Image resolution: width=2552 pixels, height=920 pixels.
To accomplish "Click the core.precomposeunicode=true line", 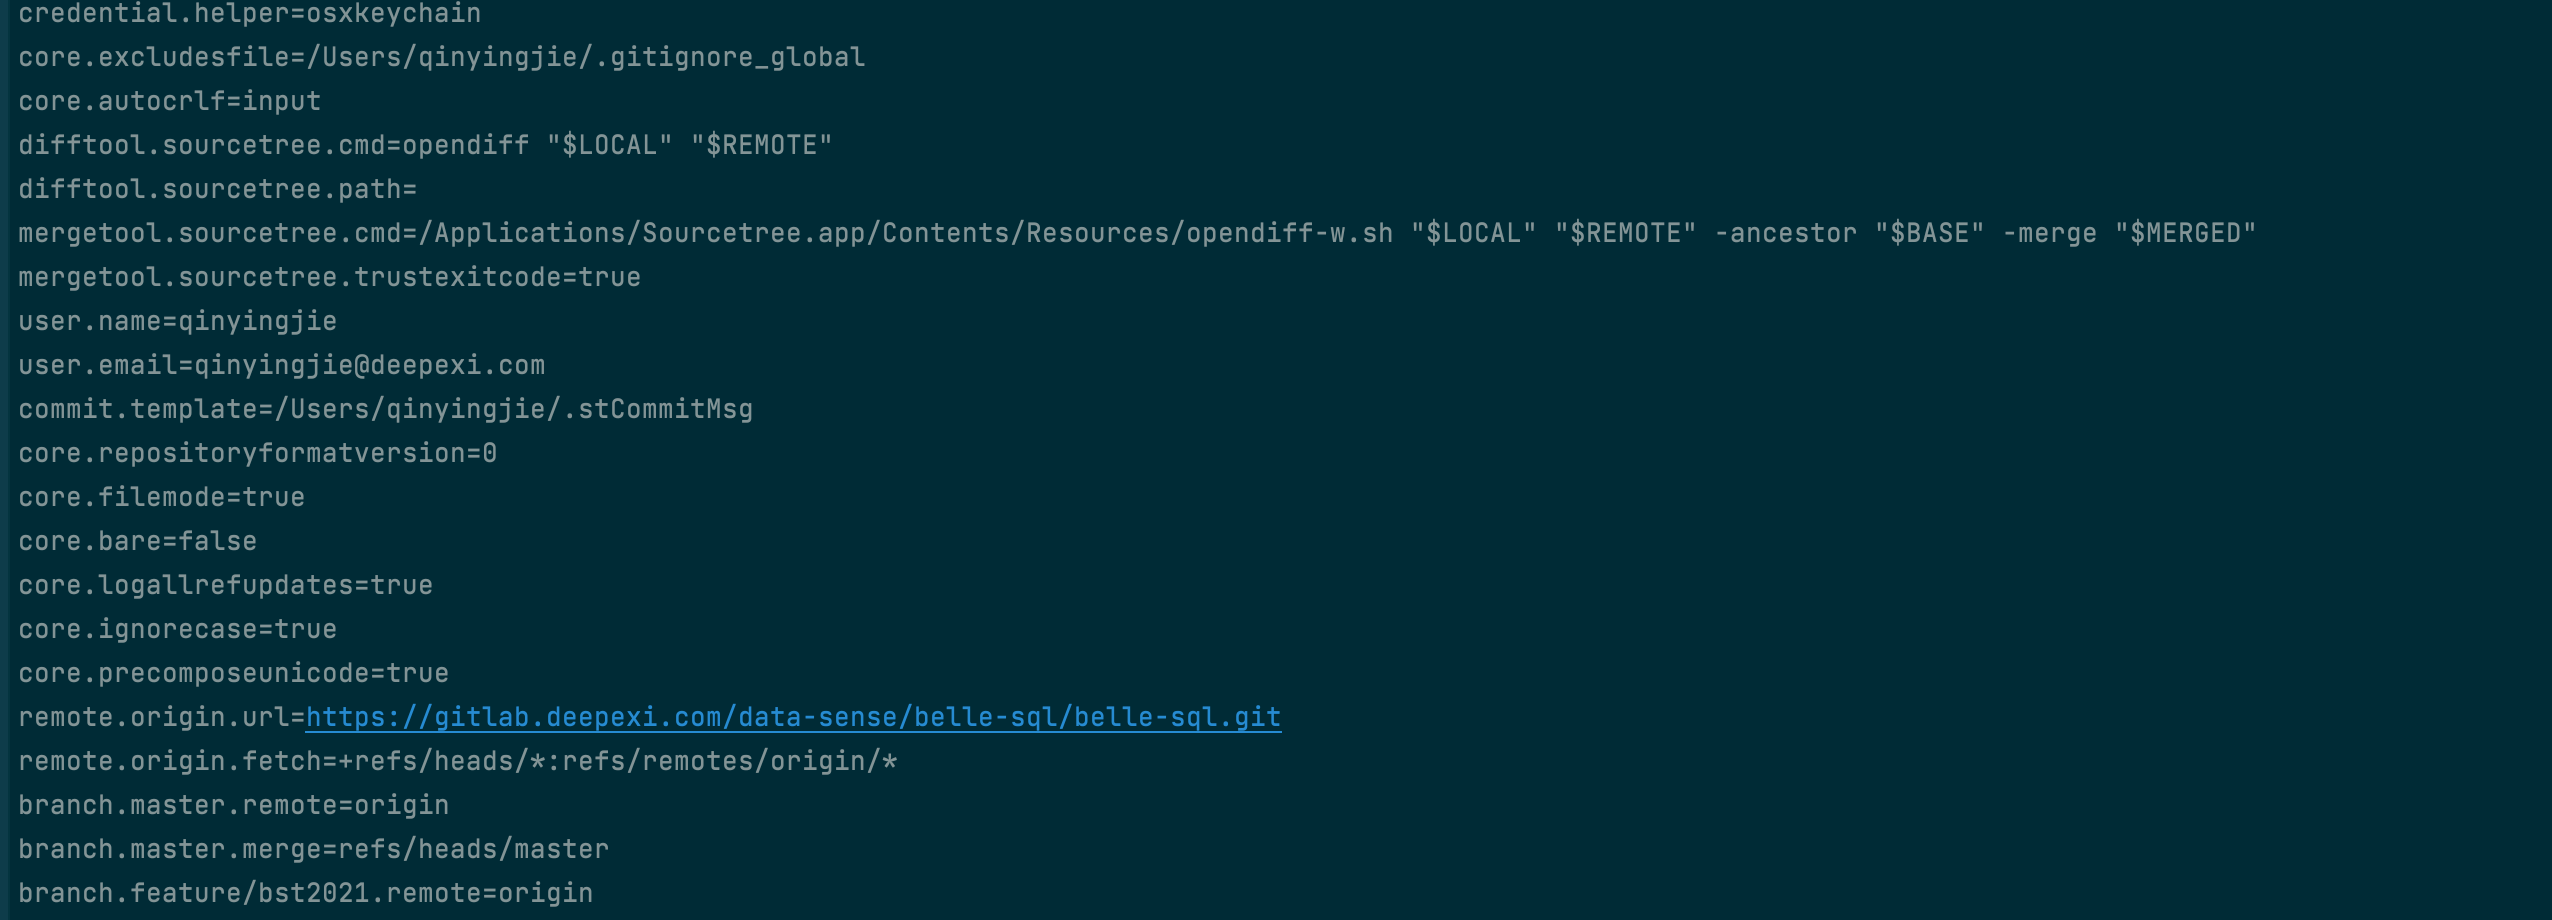I will point(233,673).
